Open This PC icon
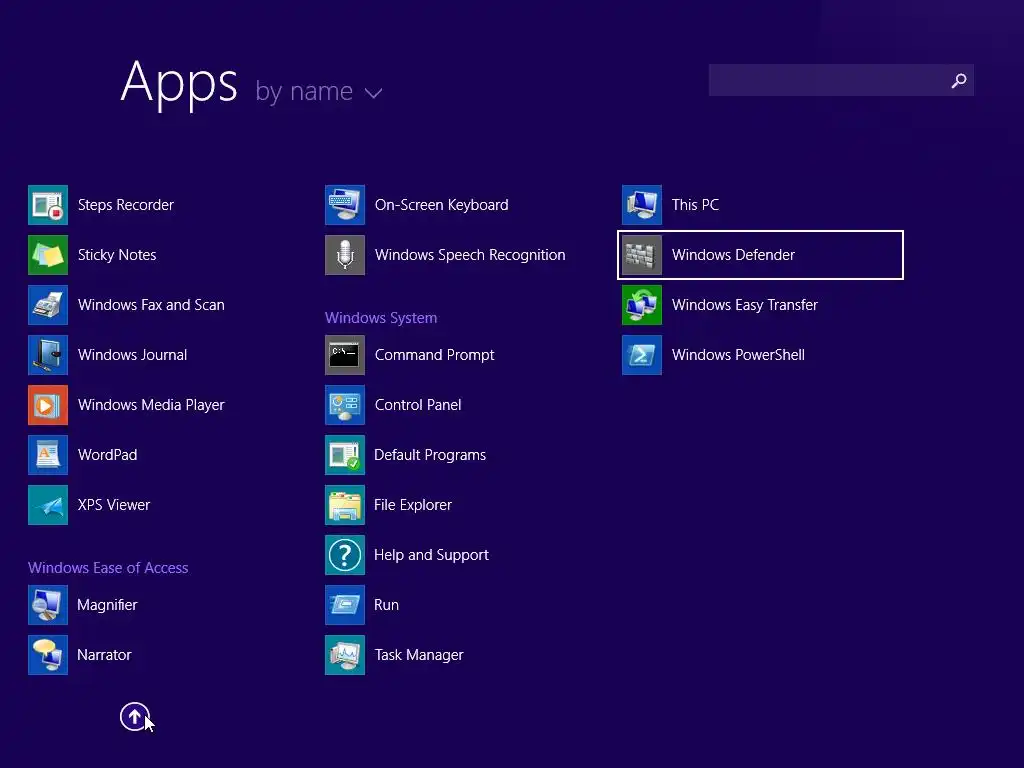 pos(642,205)
